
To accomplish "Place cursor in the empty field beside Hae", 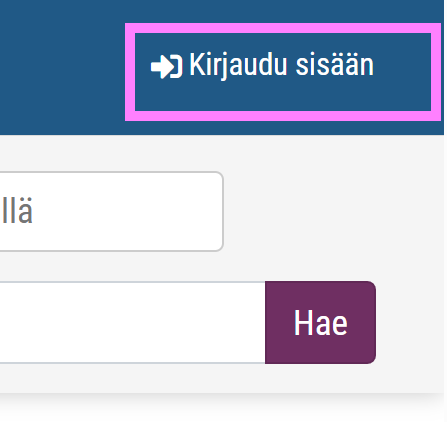I will (x=133, y=322).
